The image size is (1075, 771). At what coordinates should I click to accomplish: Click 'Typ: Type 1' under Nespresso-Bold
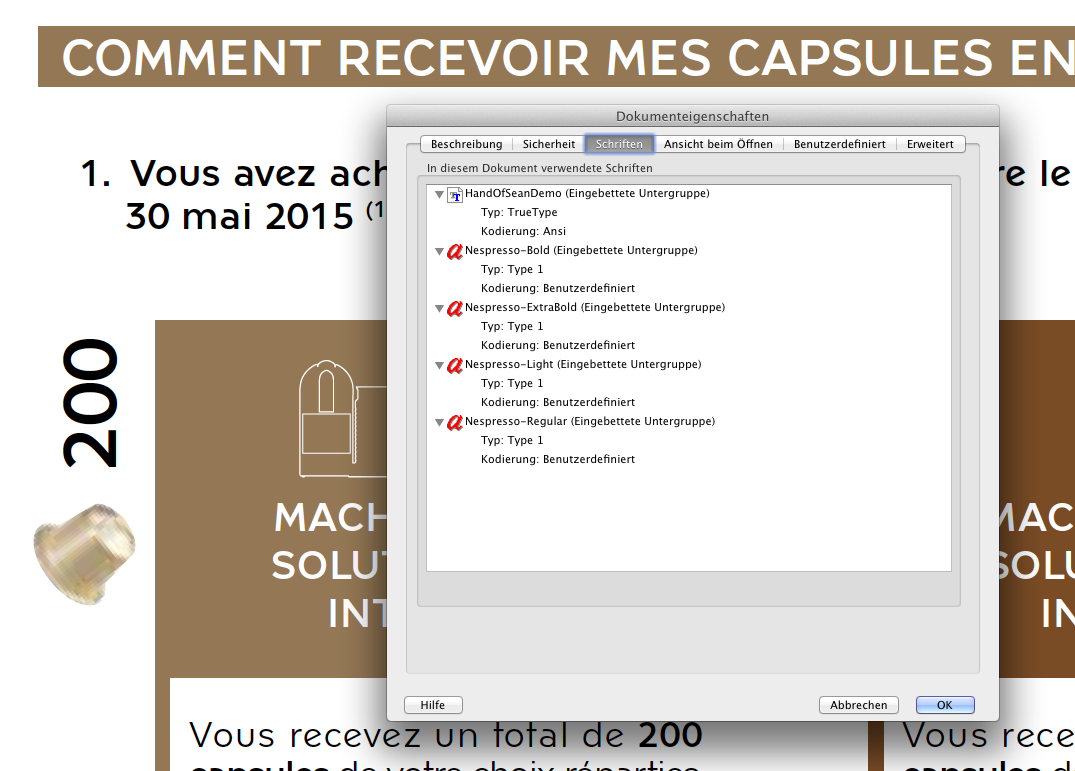(511, 269)
